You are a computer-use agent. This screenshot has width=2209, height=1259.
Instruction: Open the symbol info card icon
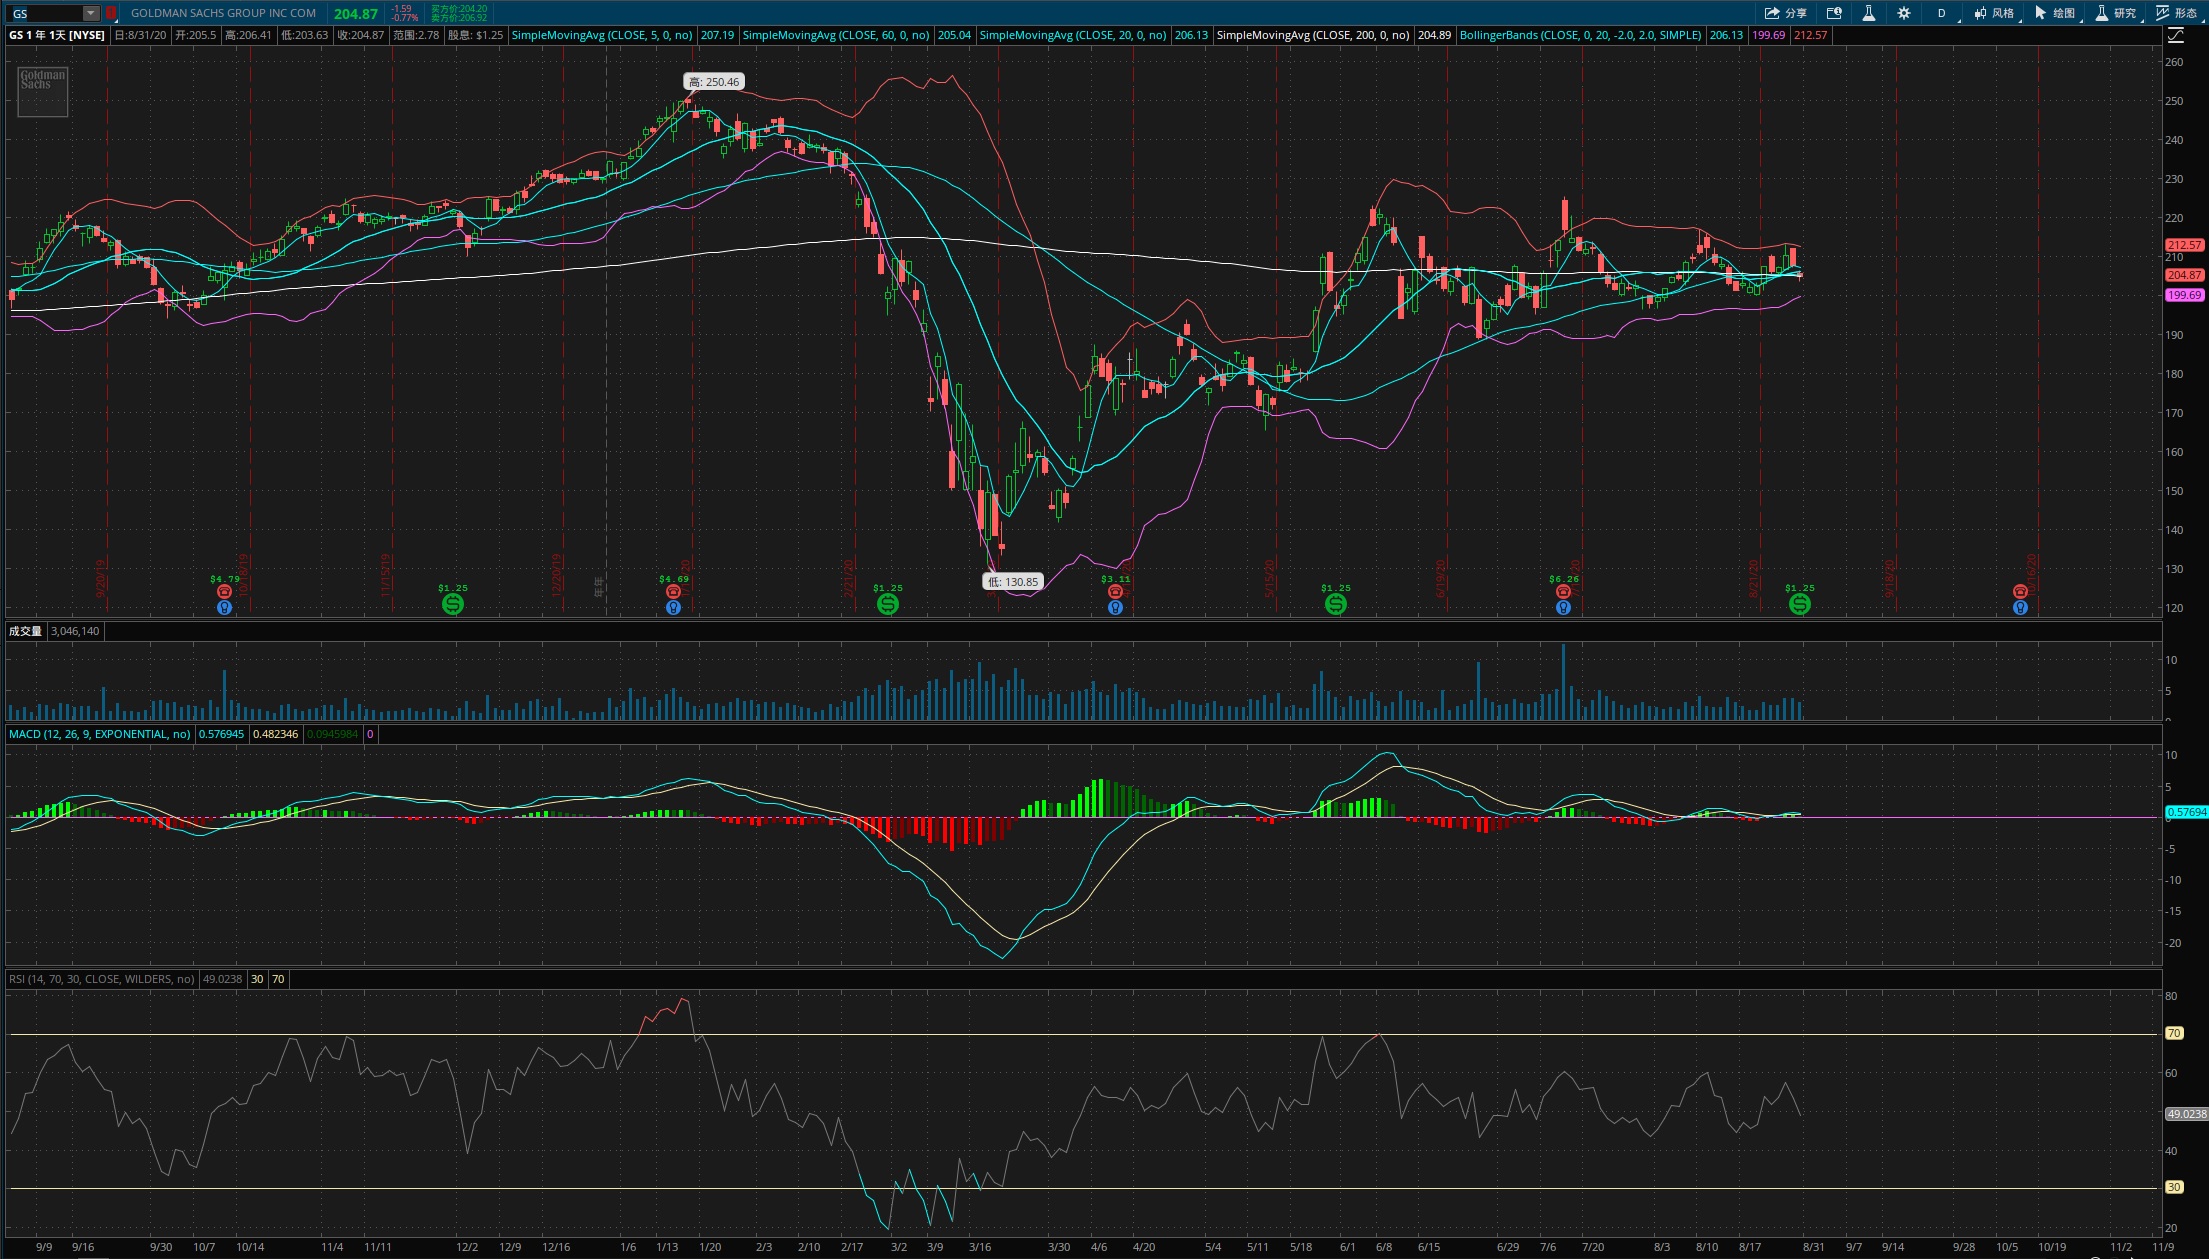coord(1834,13)
